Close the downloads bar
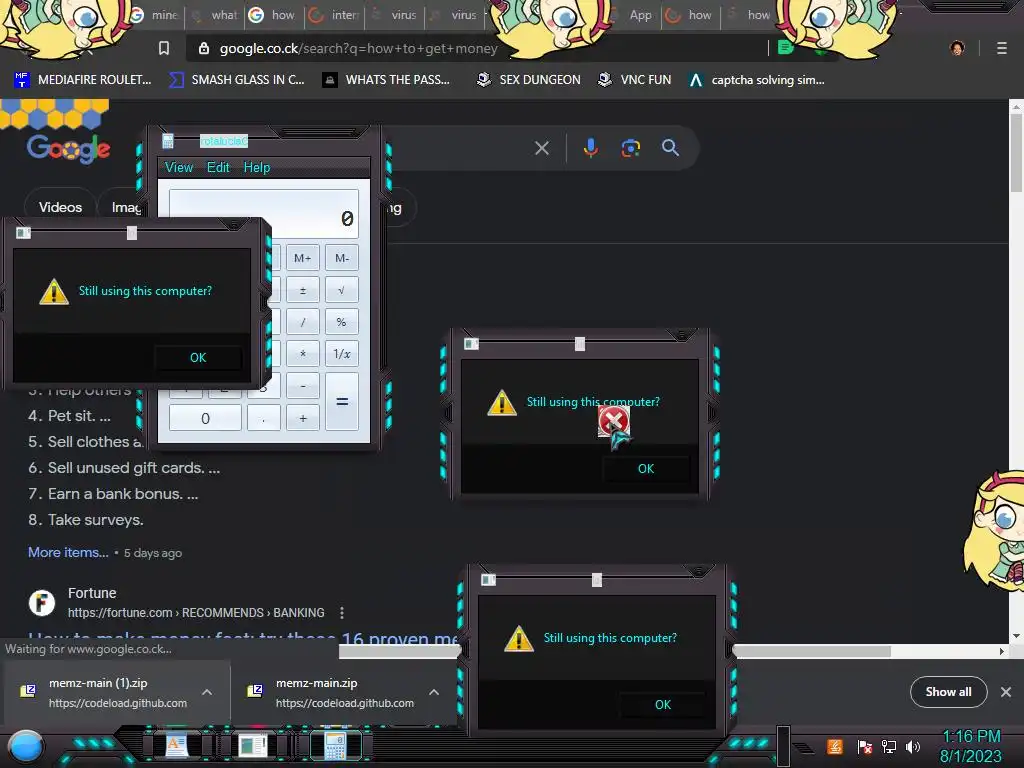The height and width of the screenshot is (768, 1024). tap(1006, 692)
